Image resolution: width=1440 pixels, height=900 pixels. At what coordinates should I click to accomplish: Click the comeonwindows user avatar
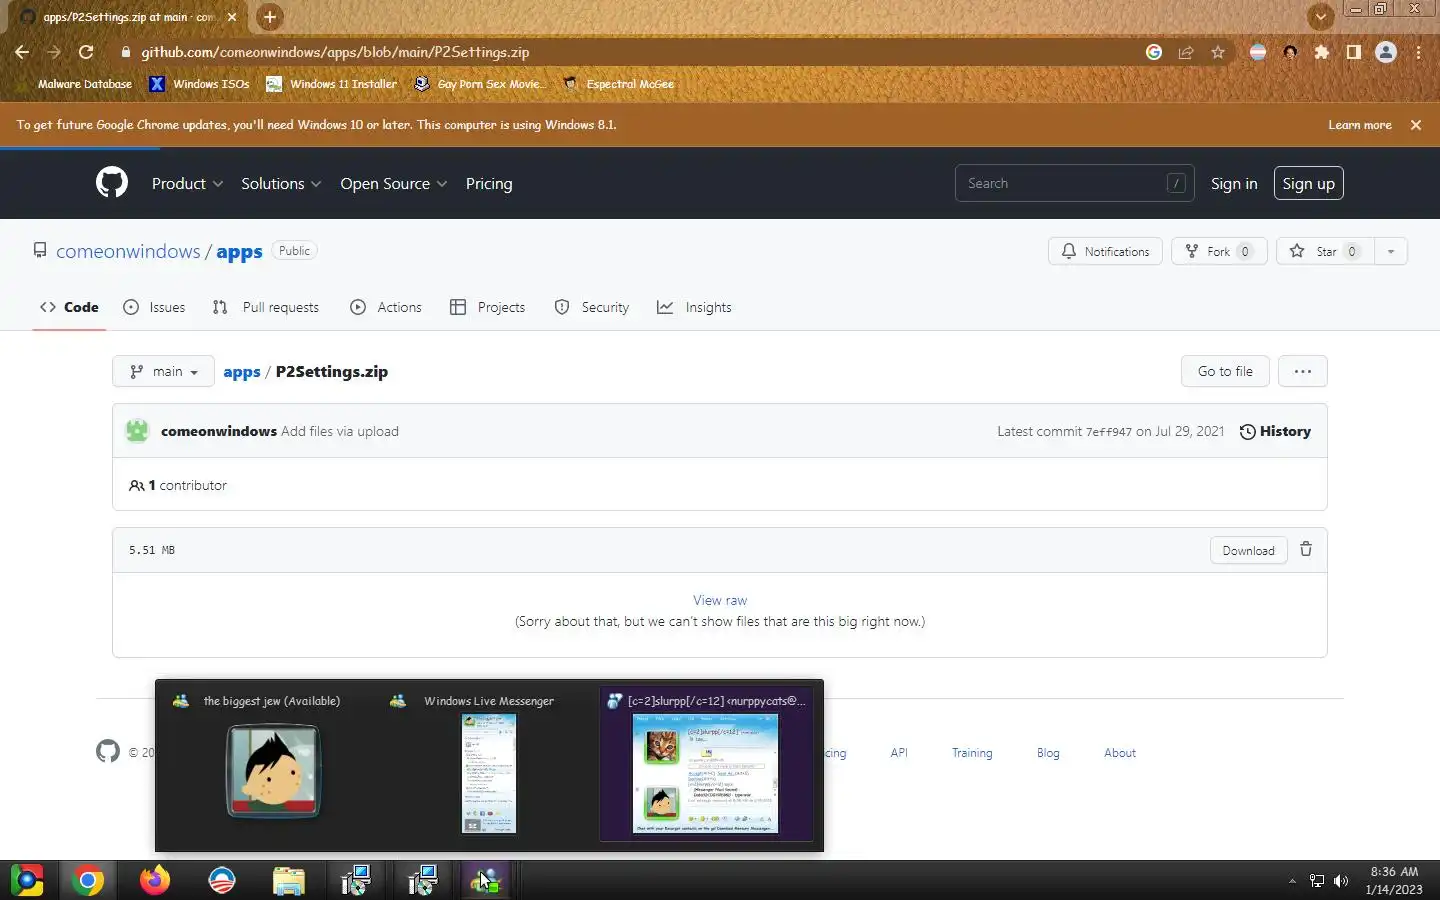[x=138, y=431]
